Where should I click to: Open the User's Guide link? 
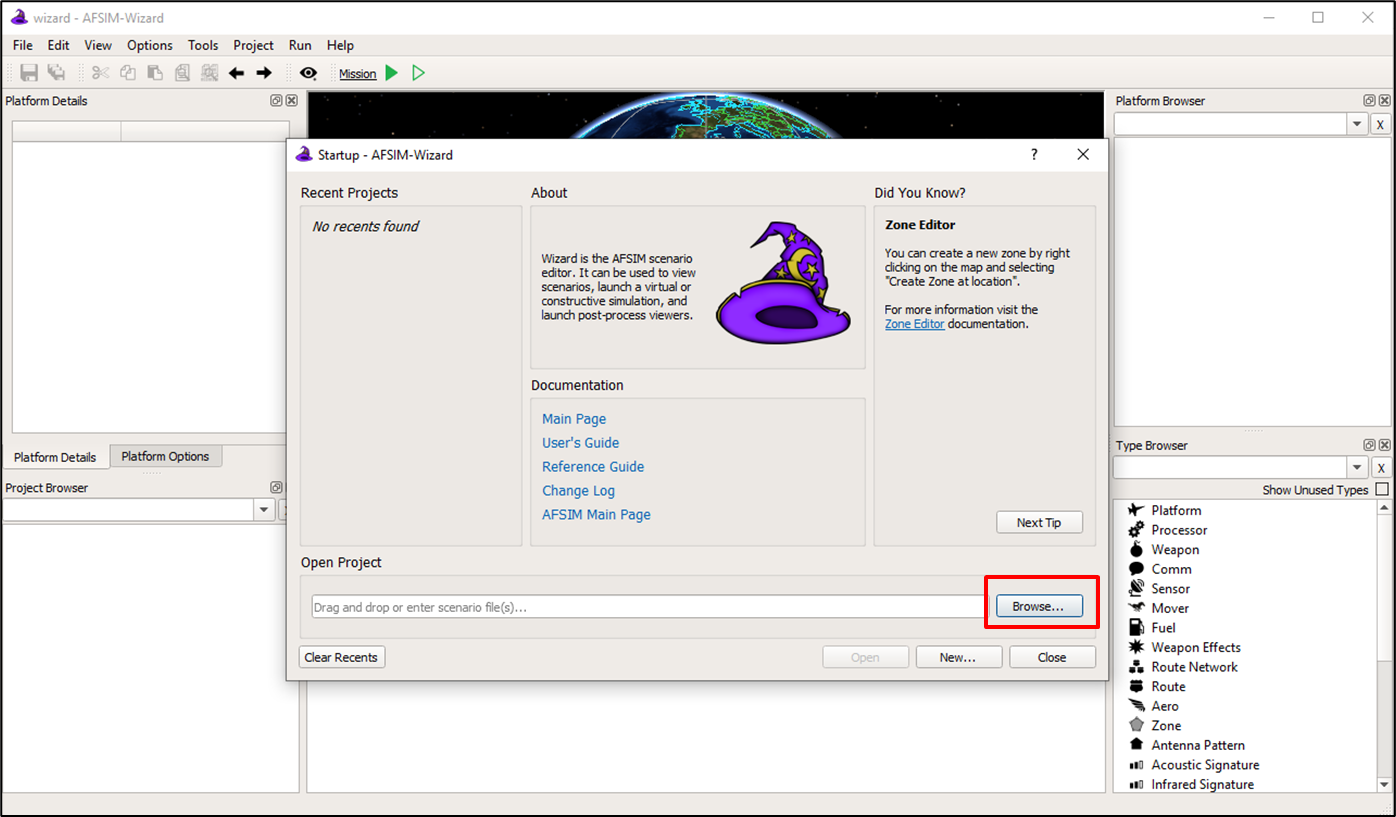click(581, 443)
